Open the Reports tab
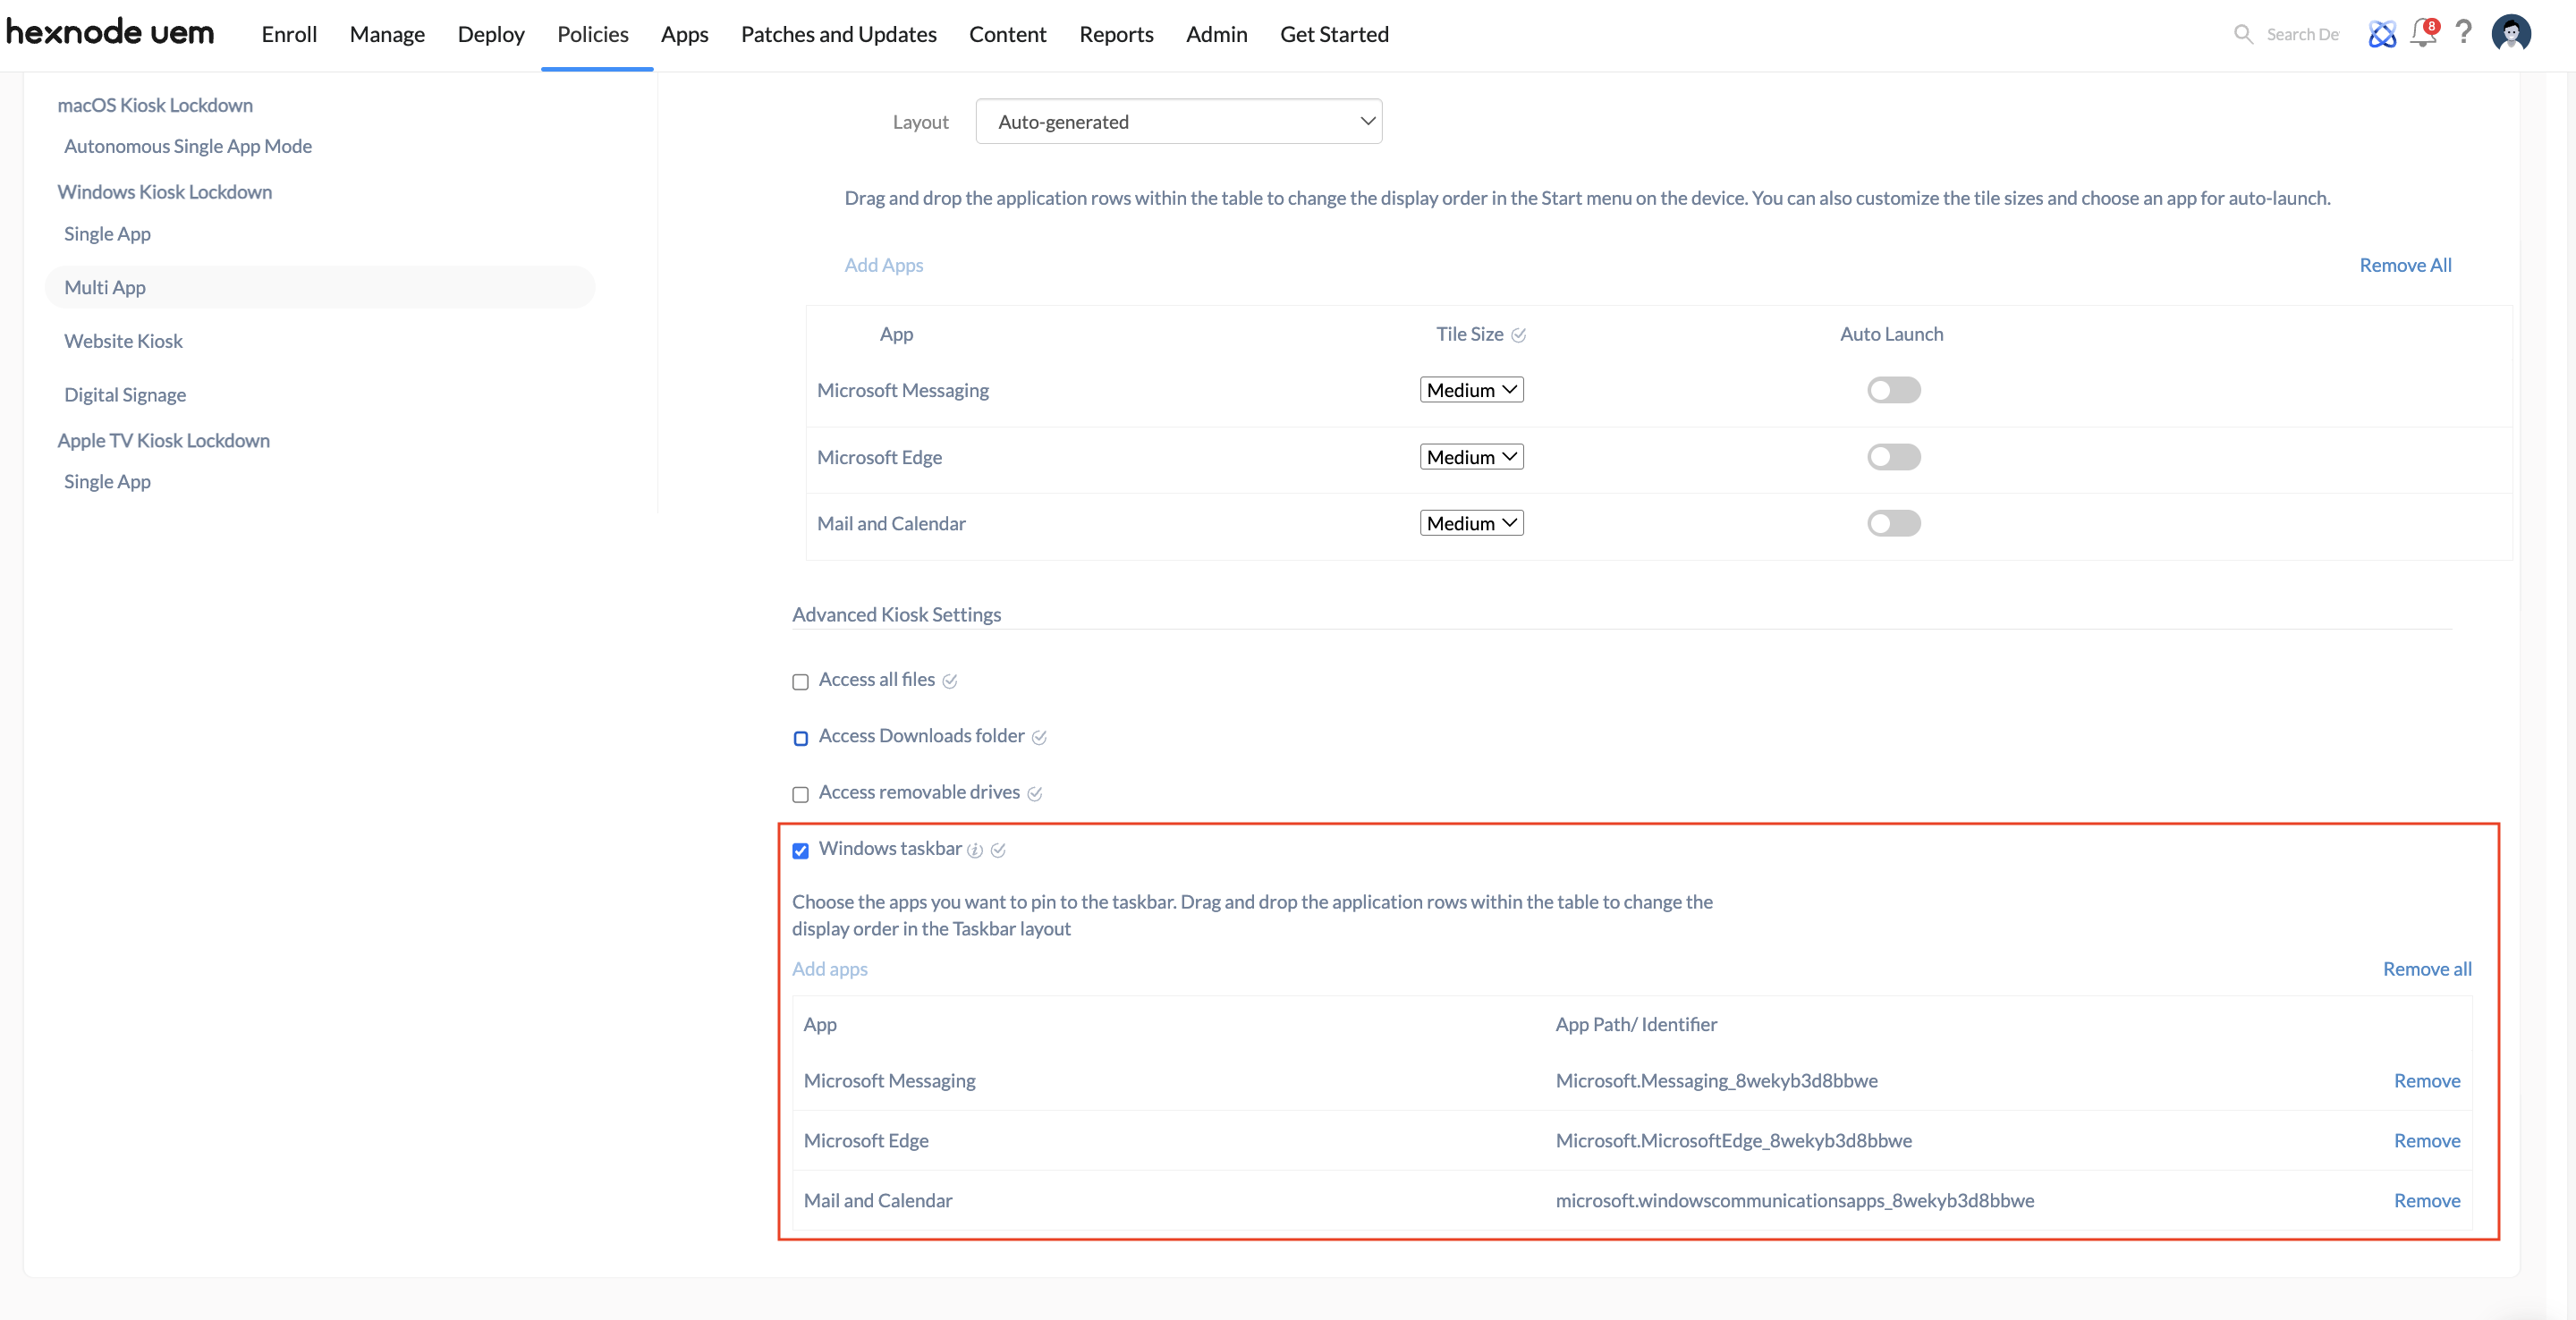 pos(1116,34)
